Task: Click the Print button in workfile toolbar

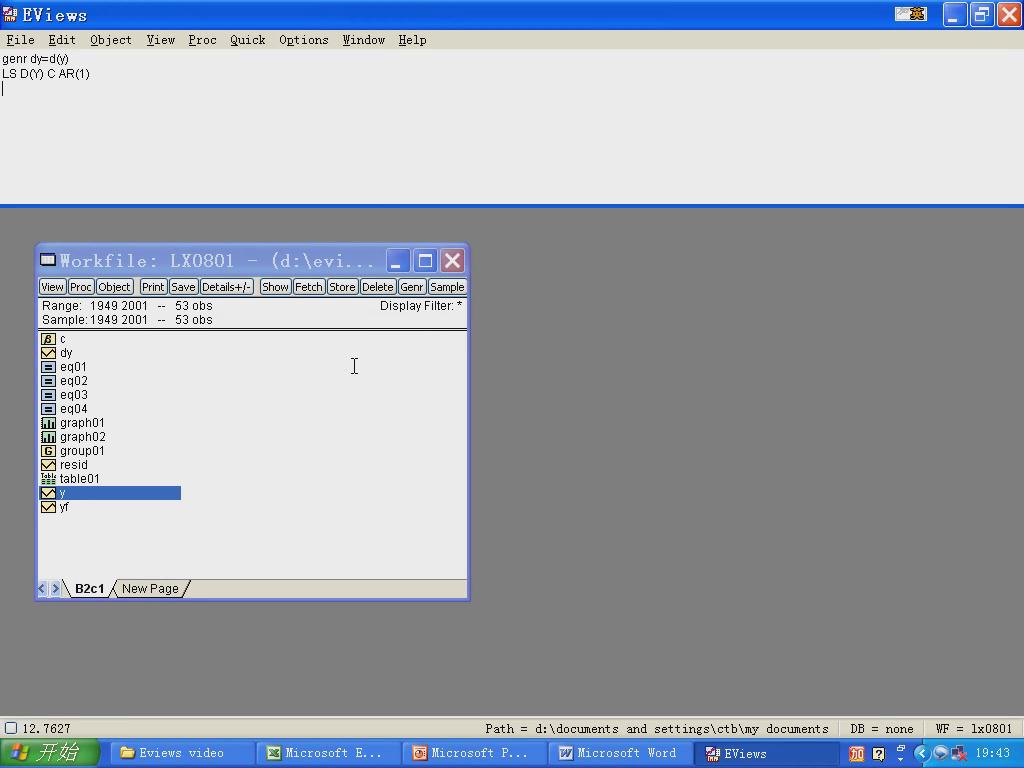Action: tap(153, 287)
